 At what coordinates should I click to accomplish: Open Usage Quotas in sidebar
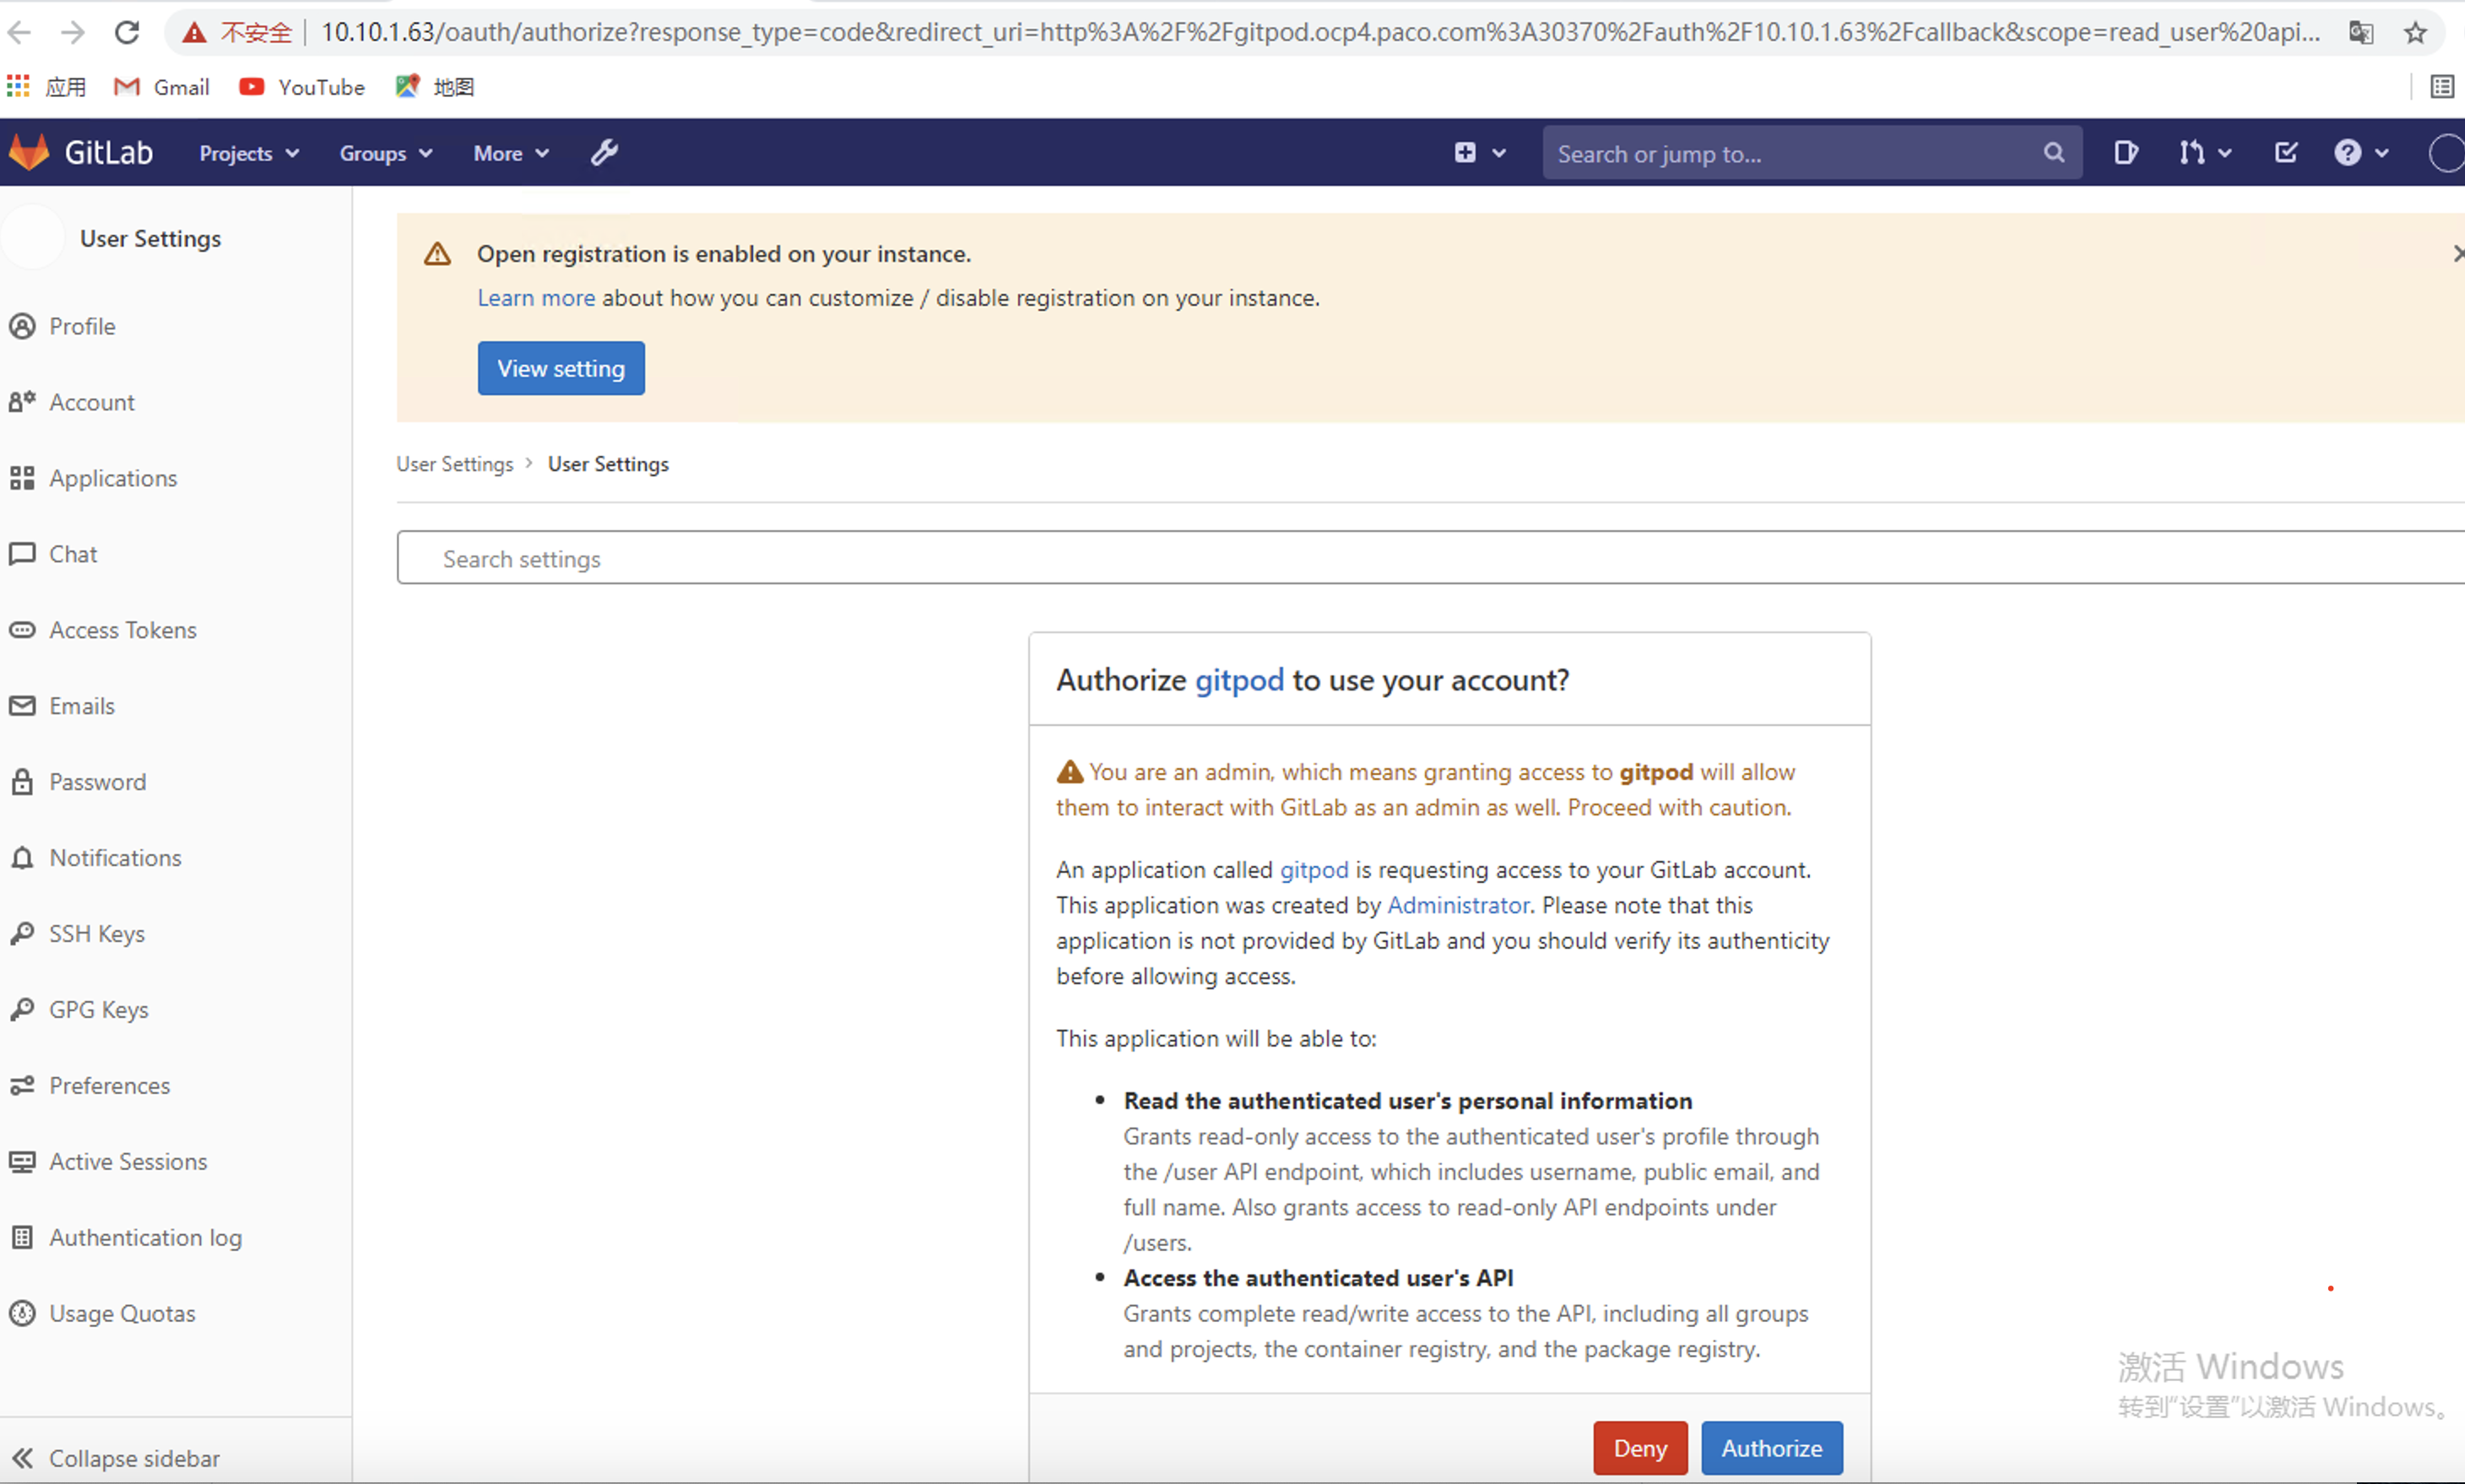click(122, 1313)
